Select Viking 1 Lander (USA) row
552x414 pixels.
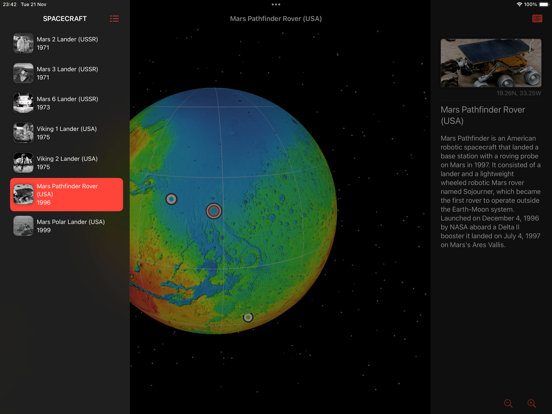(67, 133)
